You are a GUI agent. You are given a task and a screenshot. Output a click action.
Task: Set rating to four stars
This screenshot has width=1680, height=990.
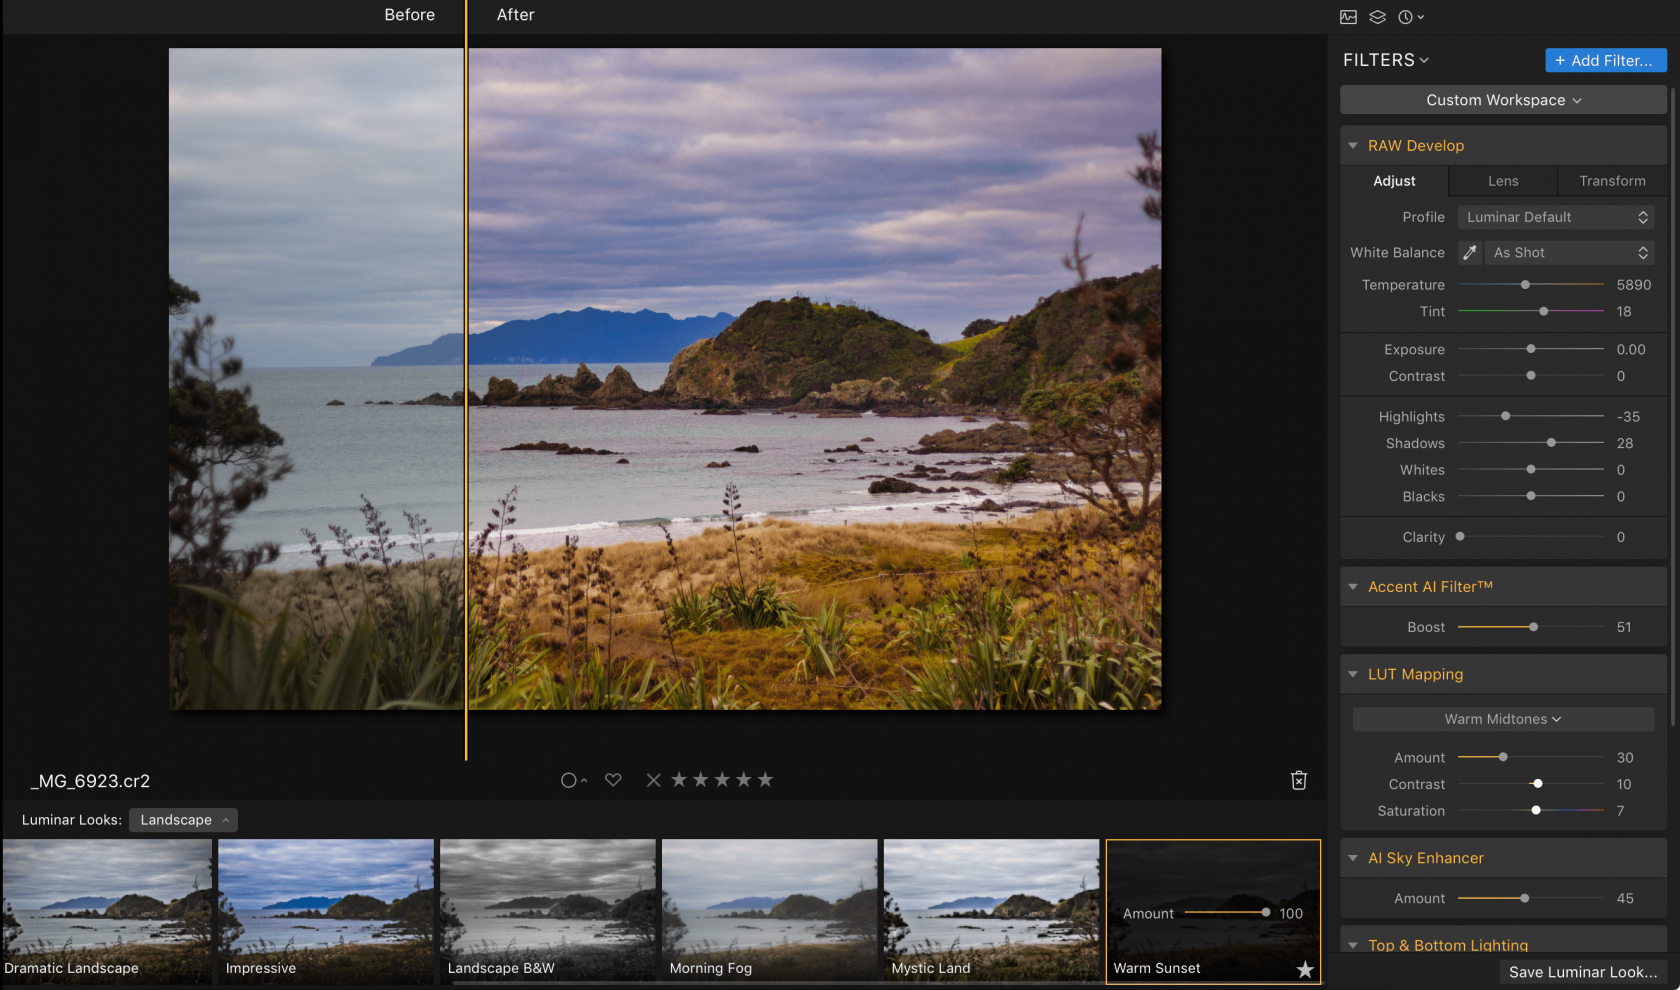[744, 780]
